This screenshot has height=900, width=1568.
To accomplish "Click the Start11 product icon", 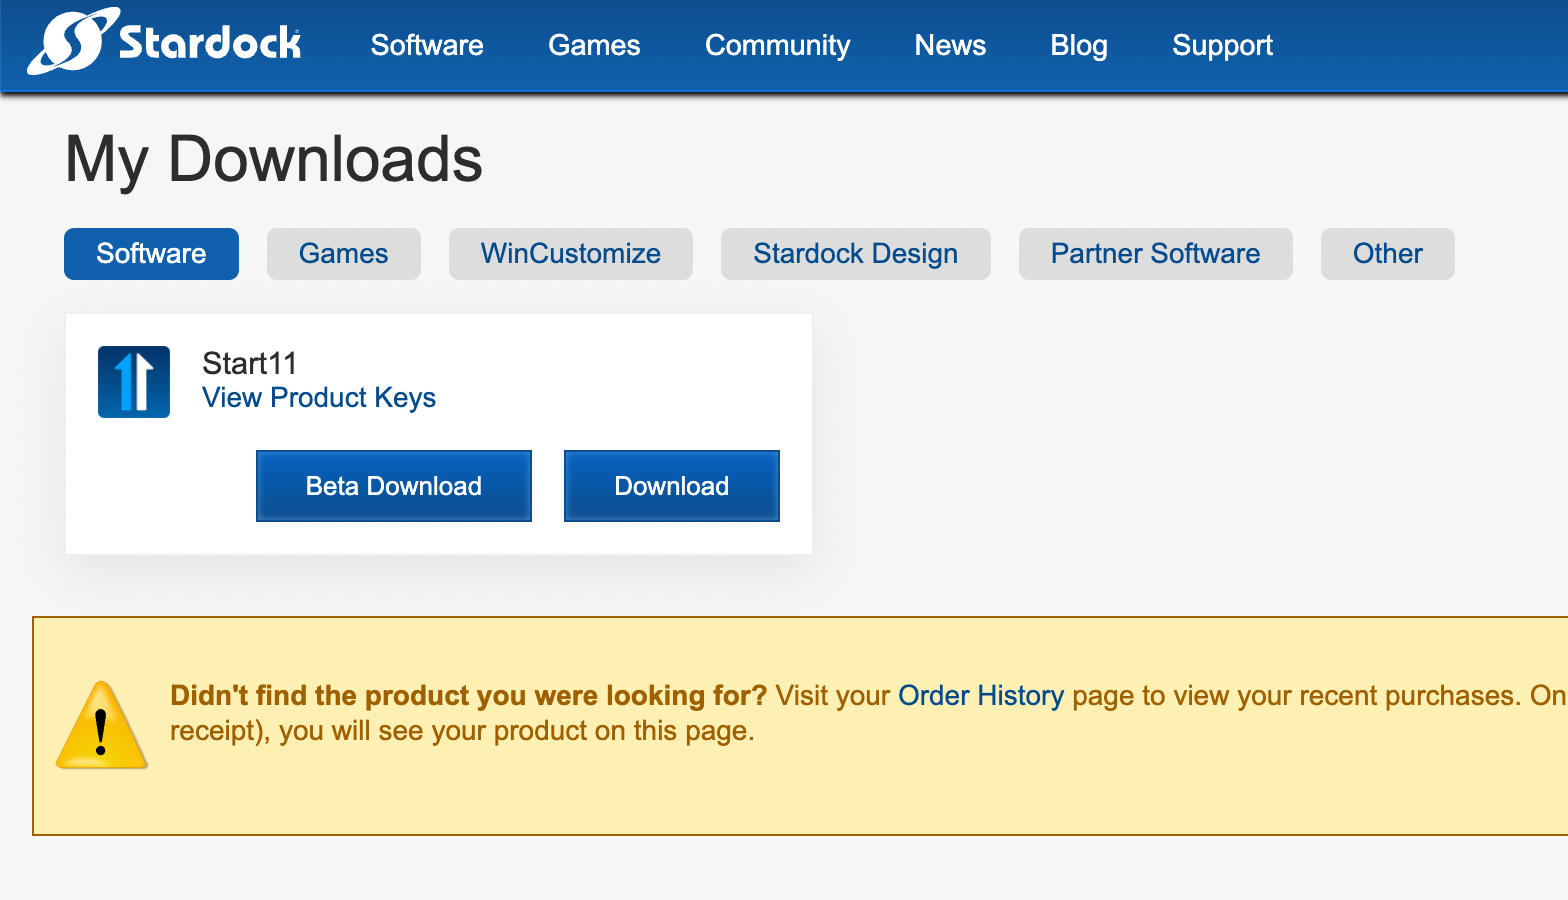I will pyautogui.click(x=134, y=382).
